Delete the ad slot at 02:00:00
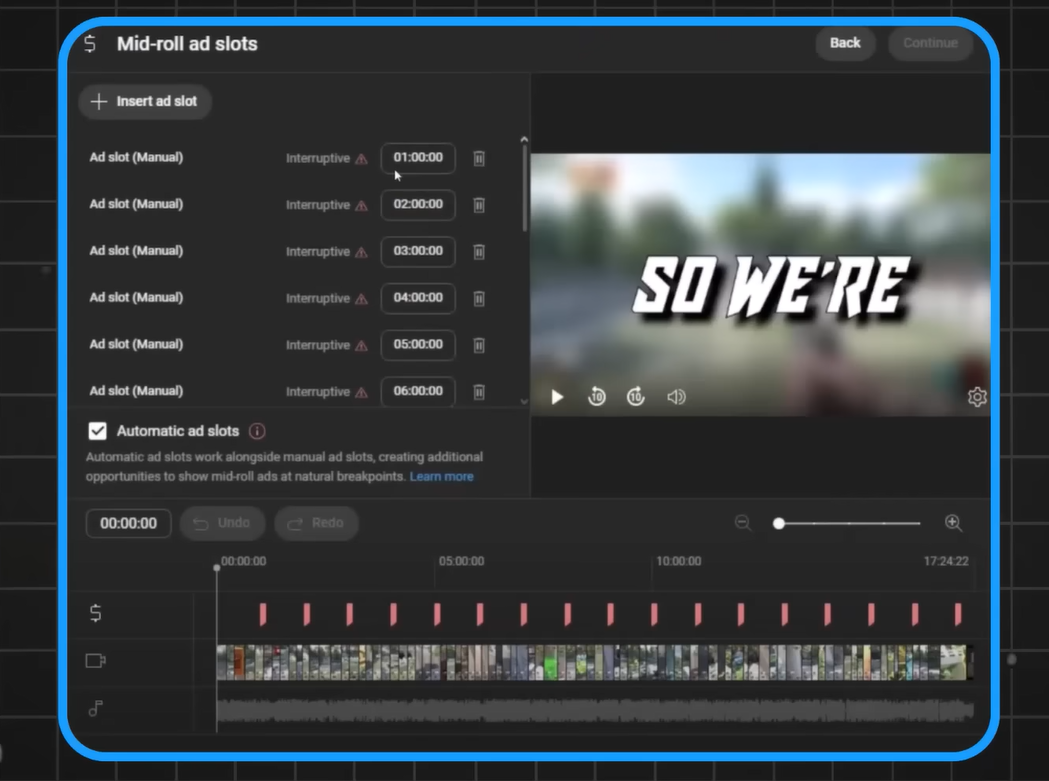 479,205
